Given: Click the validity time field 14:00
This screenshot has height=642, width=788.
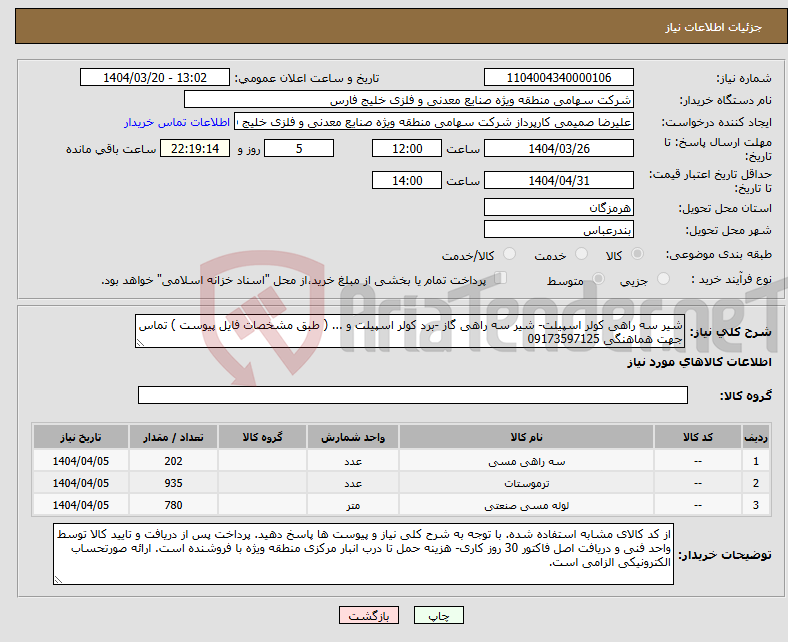Looking at the screenshot, I should [407, 180].
